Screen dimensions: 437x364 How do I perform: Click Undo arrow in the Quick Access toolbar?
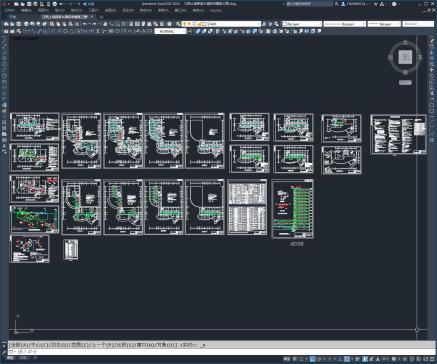(x=61, y=4)
